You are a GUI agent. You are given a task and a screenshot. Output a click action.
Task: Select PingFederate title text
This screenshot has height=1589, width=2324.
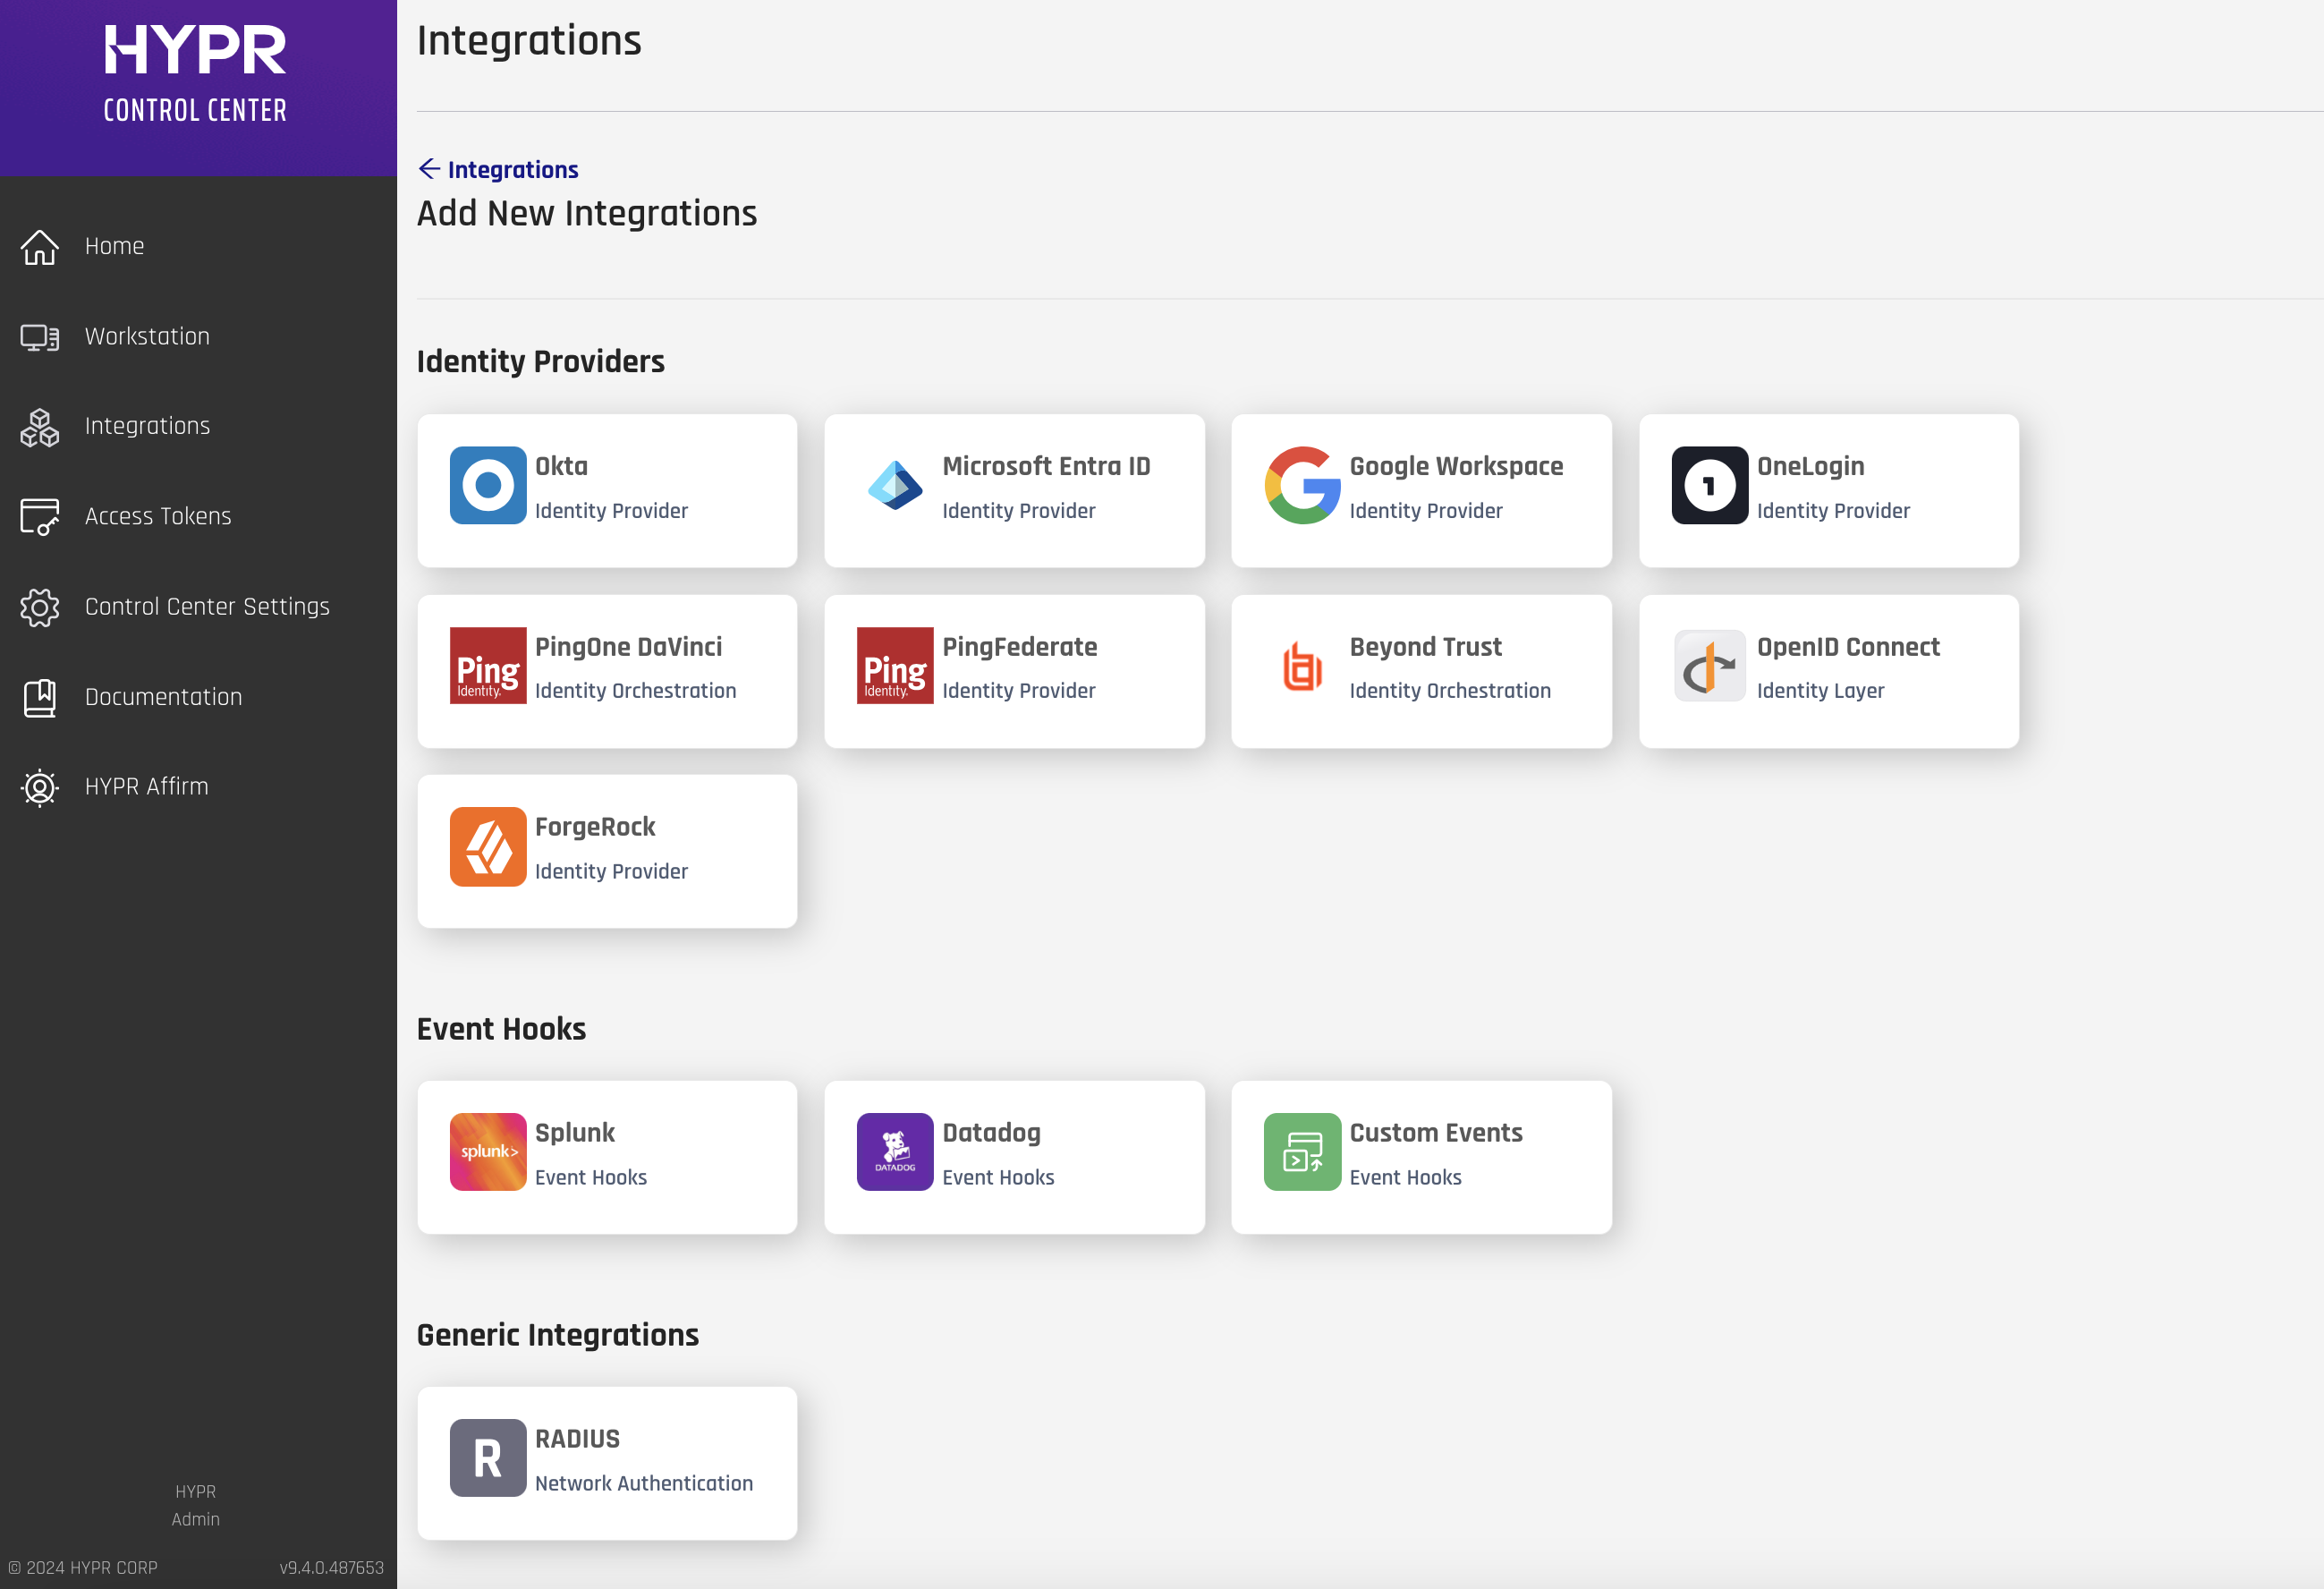point(1019,647)
